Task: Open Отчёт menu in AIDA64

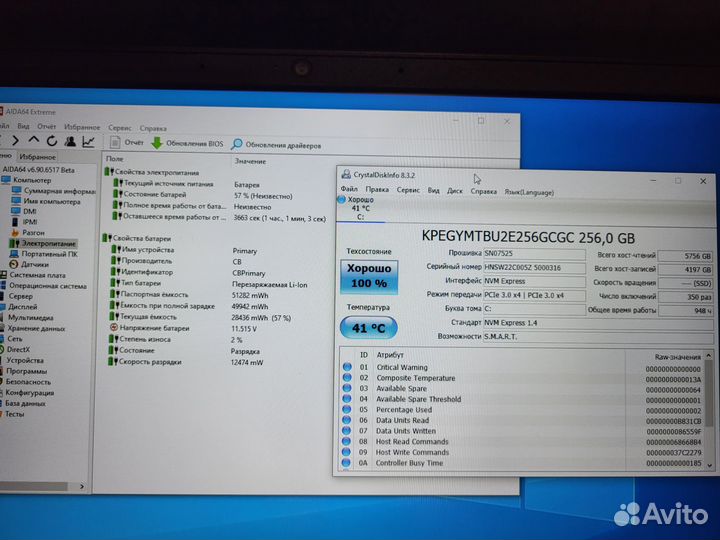Action: [x=46, y=126]
